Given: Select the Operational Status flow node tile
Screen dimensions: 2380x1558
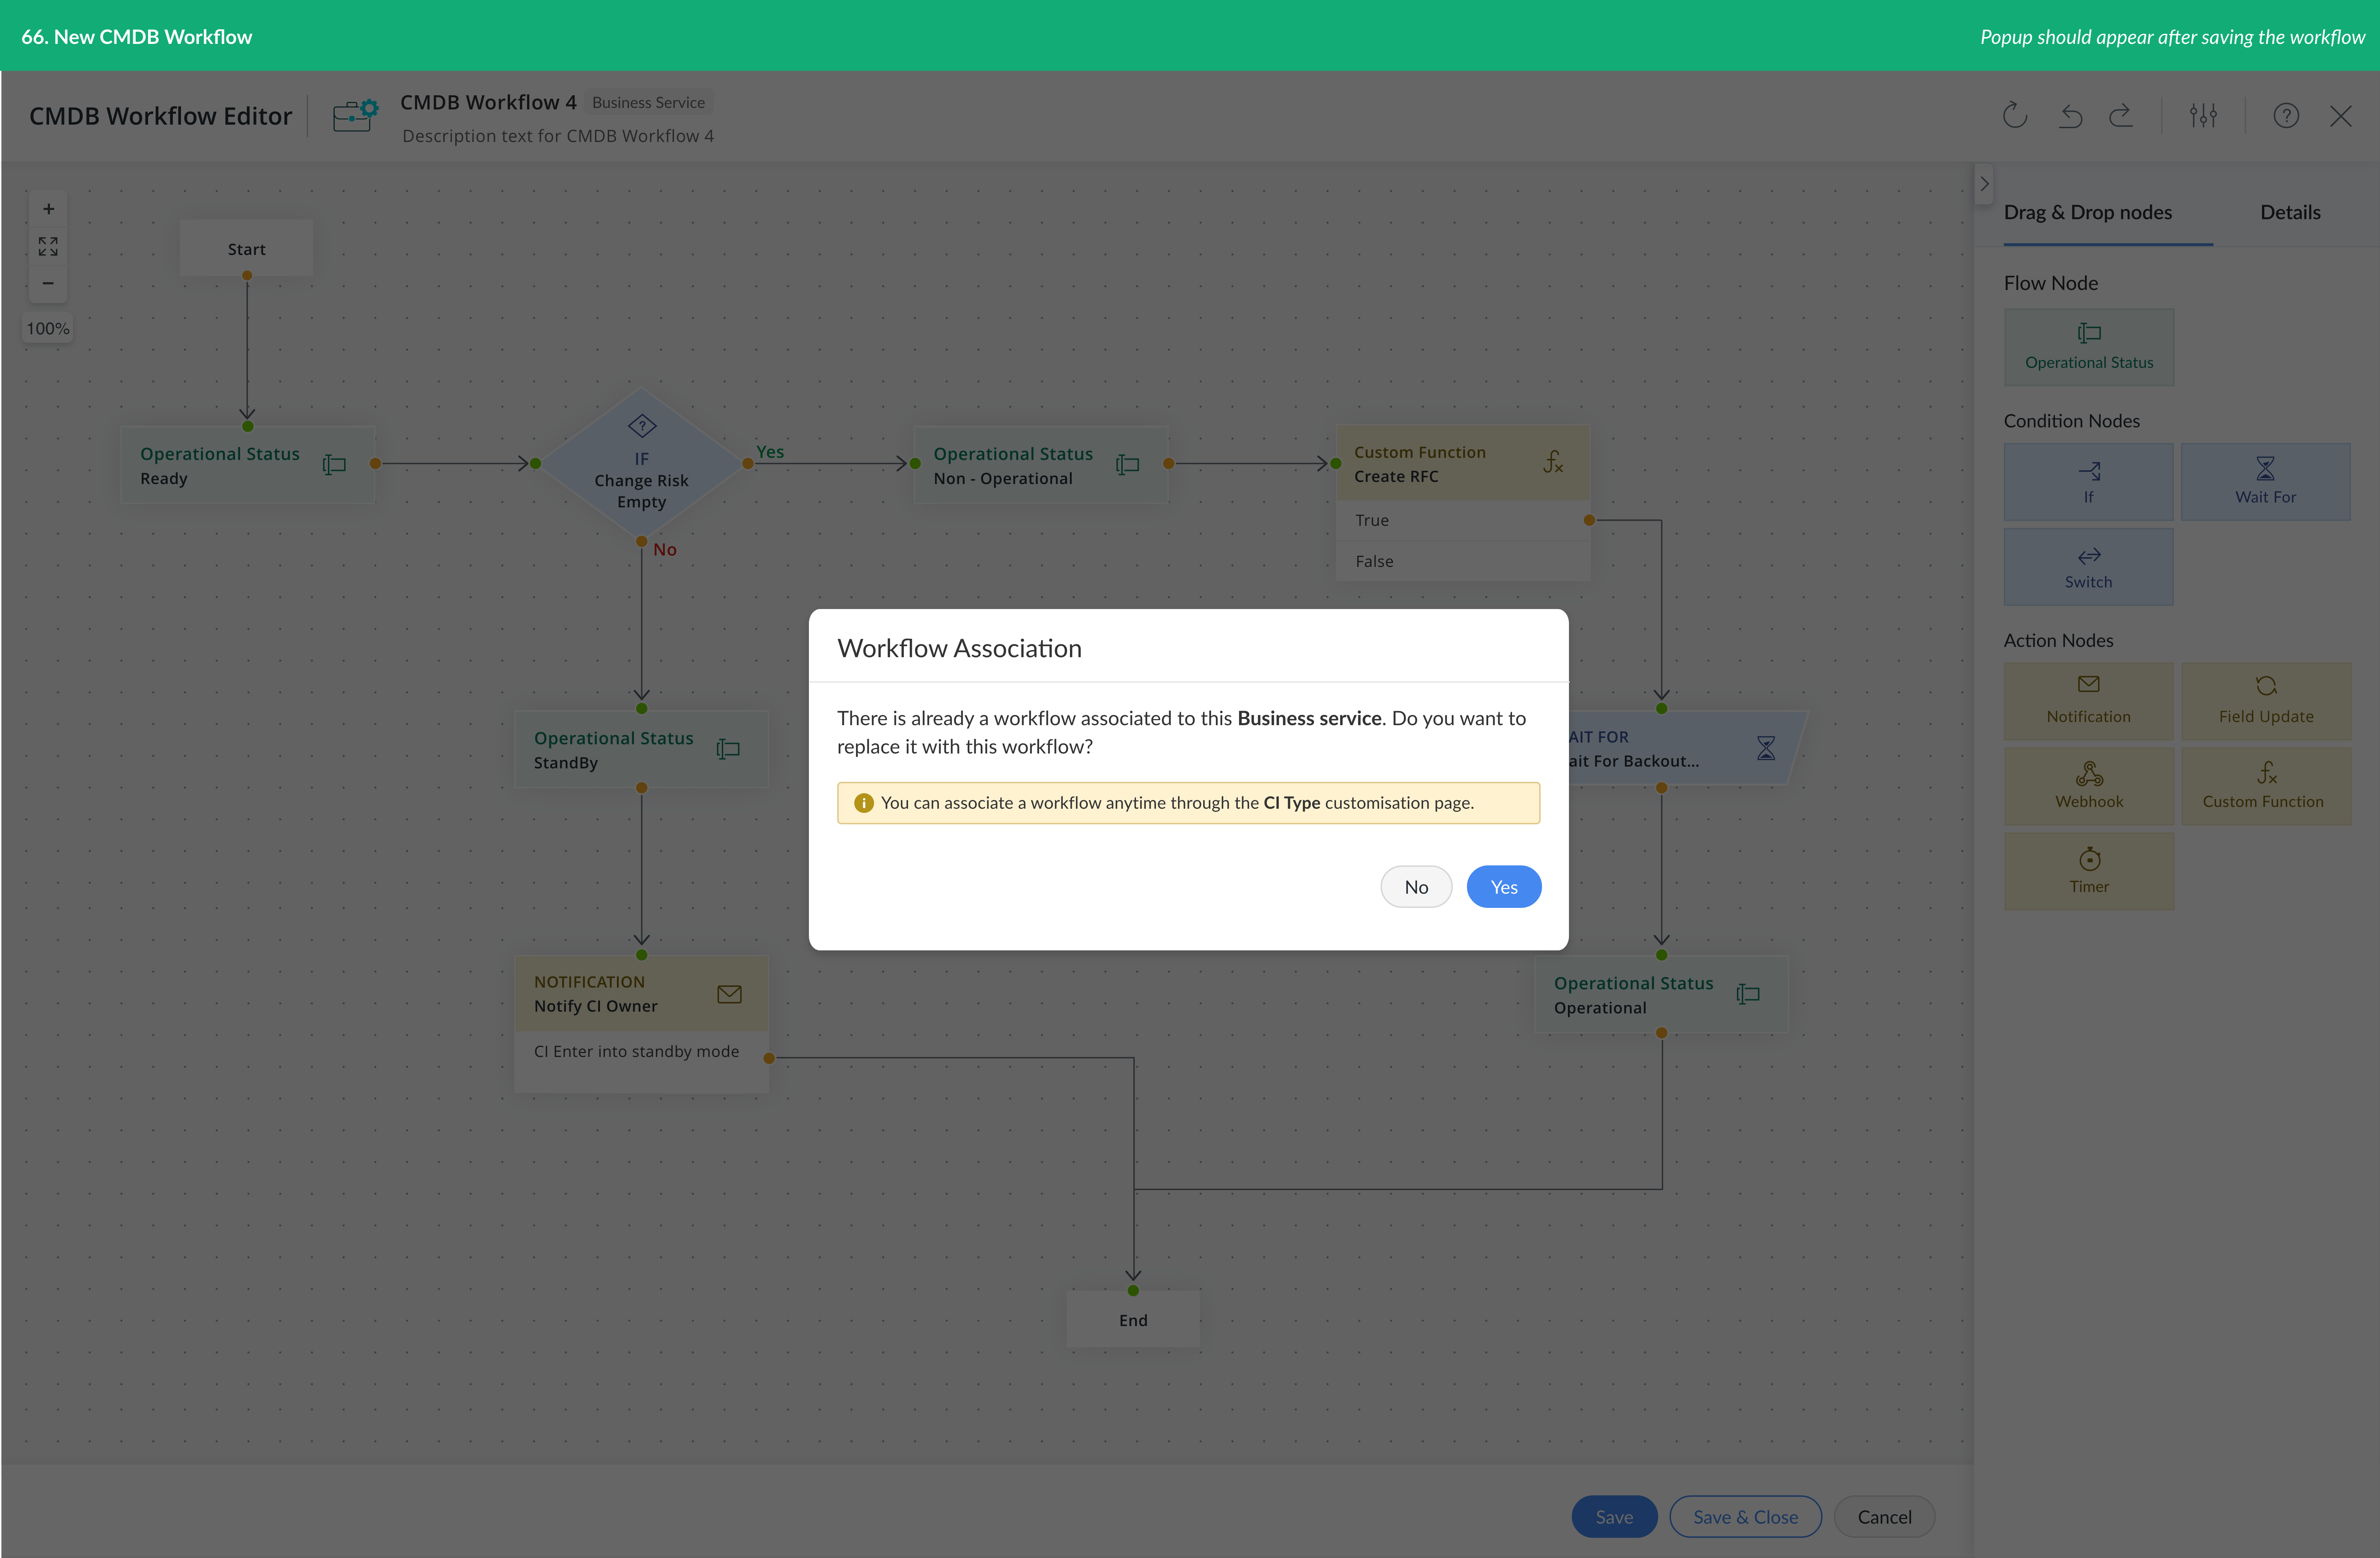Looking at the screenshot, I should (2089, 347).
